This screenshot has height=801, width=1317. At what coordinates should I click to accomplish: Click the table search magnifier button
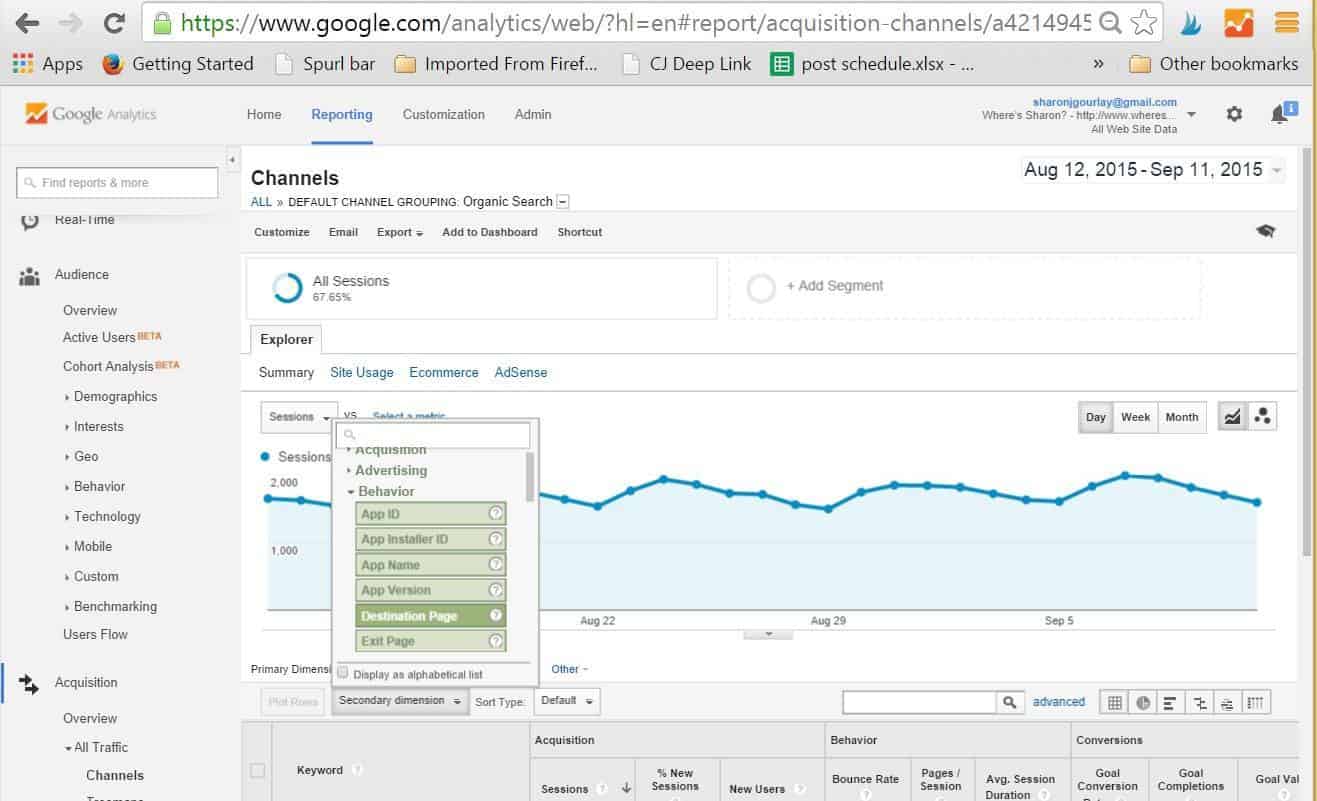[x=1010, y=703]
